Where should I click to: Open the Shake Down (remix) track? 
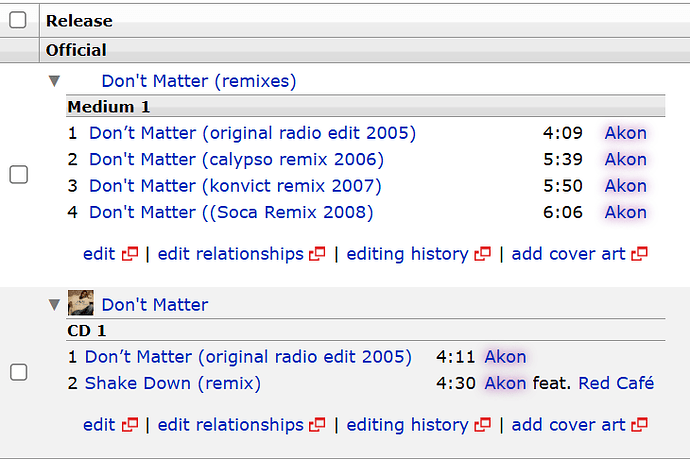172,383
